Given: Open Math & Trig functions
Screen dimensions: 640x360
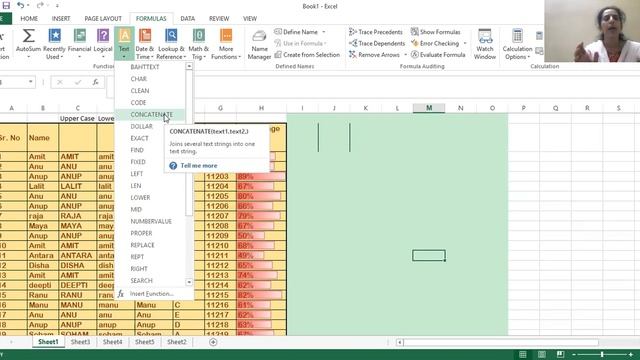Looking at the screenshot, I should pos(199,43).
